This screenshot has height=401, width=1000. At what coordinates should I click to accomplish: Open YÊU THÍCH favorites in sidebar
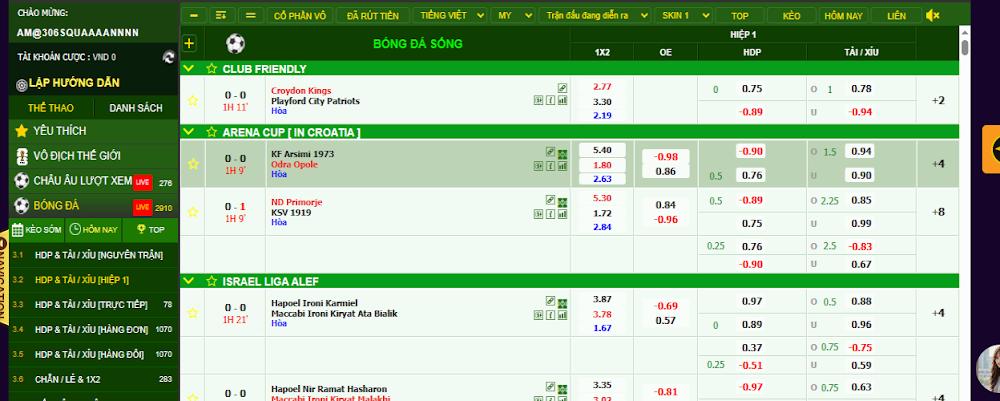point(94,131)
